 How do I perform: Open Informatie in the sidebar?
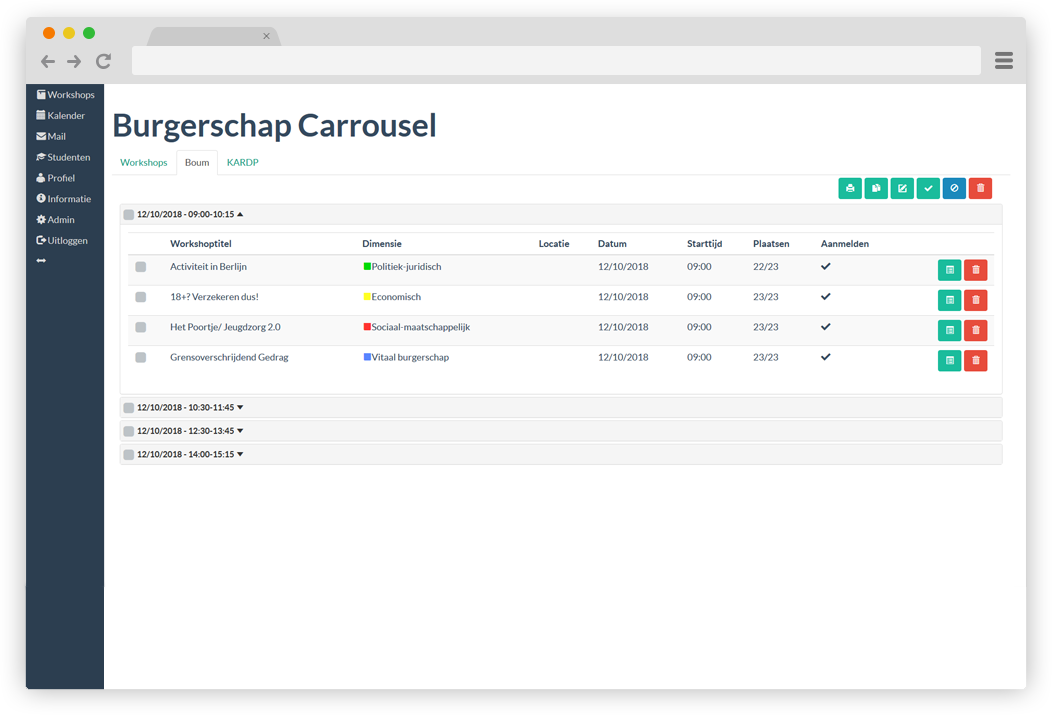coord(64,199)
